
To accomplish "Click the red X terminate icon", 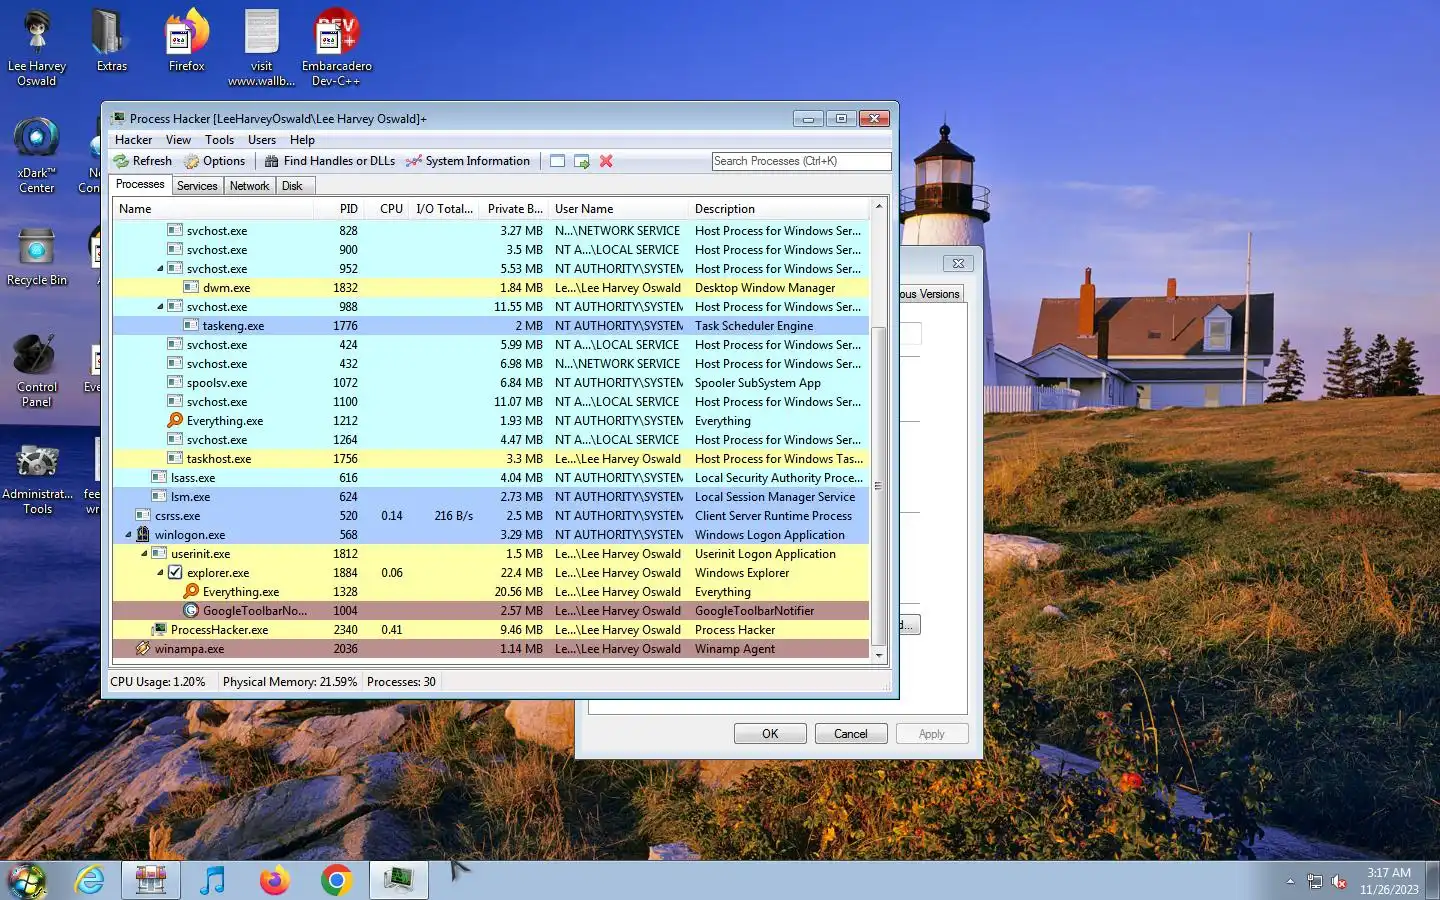I will tap(606, 161).
